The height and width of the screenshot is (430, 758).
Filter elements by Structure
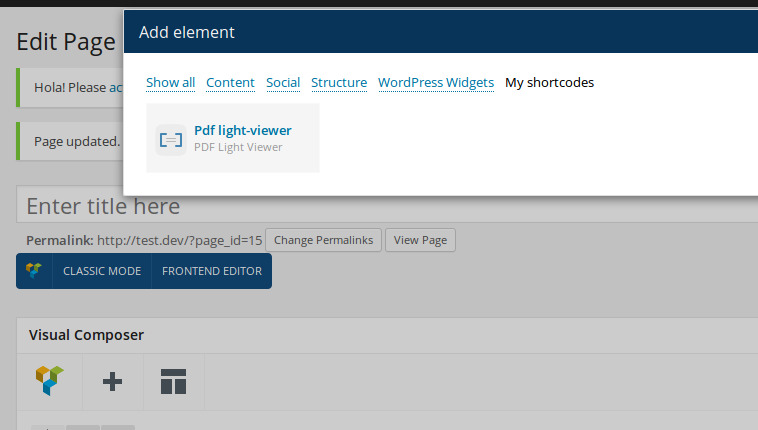(339, 83)
